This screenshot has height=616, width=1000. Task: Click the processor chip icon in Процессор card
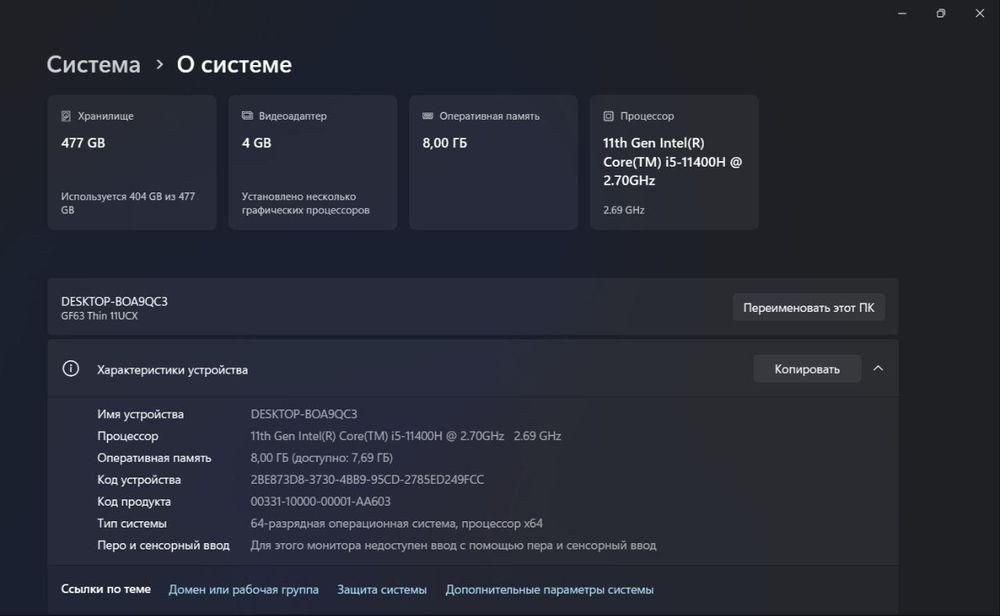tap(608, 116)
